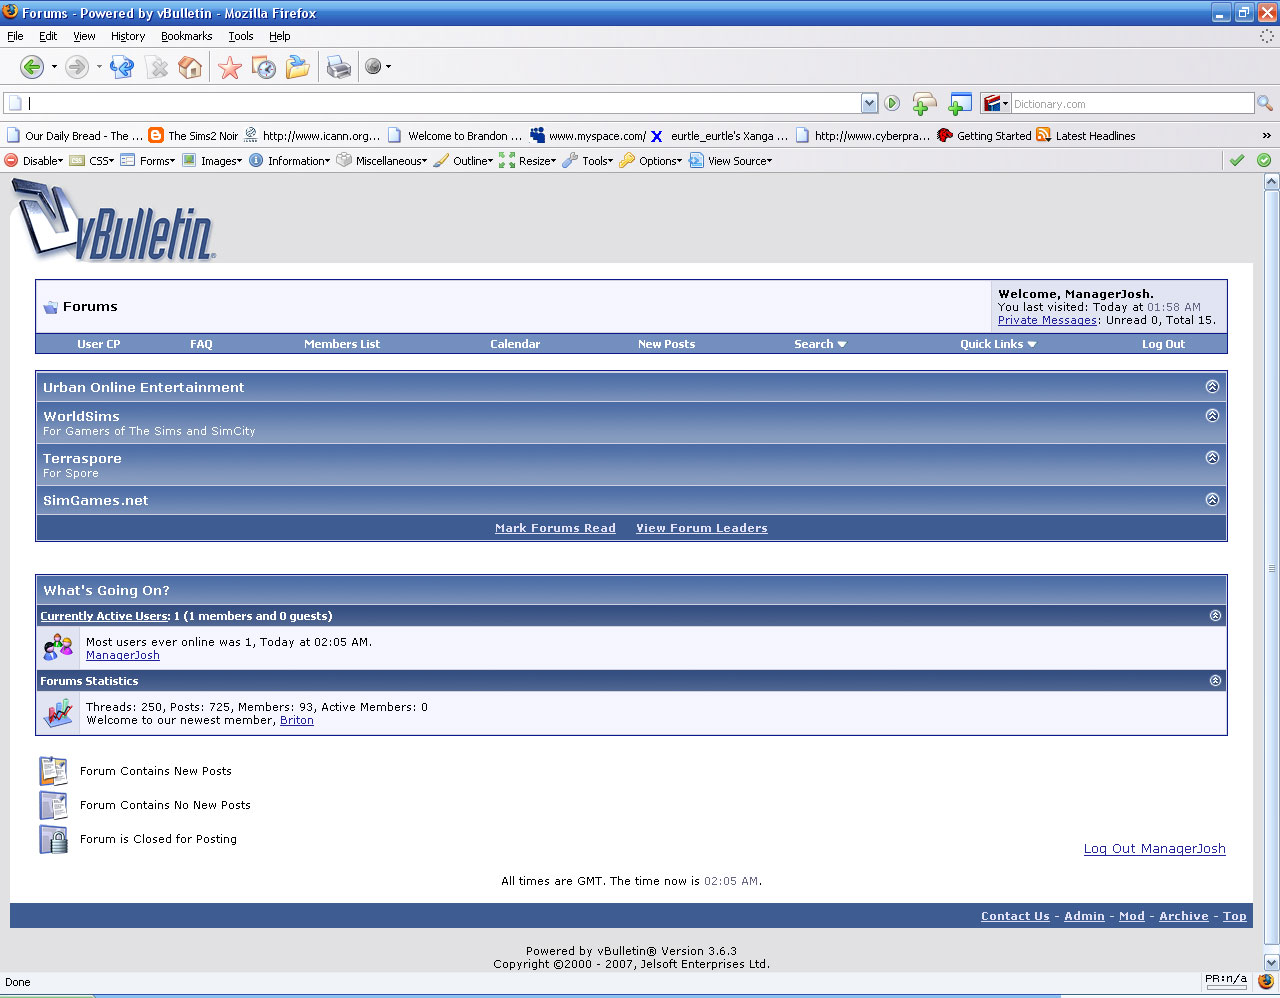Click the Stop loading icon

157,67
